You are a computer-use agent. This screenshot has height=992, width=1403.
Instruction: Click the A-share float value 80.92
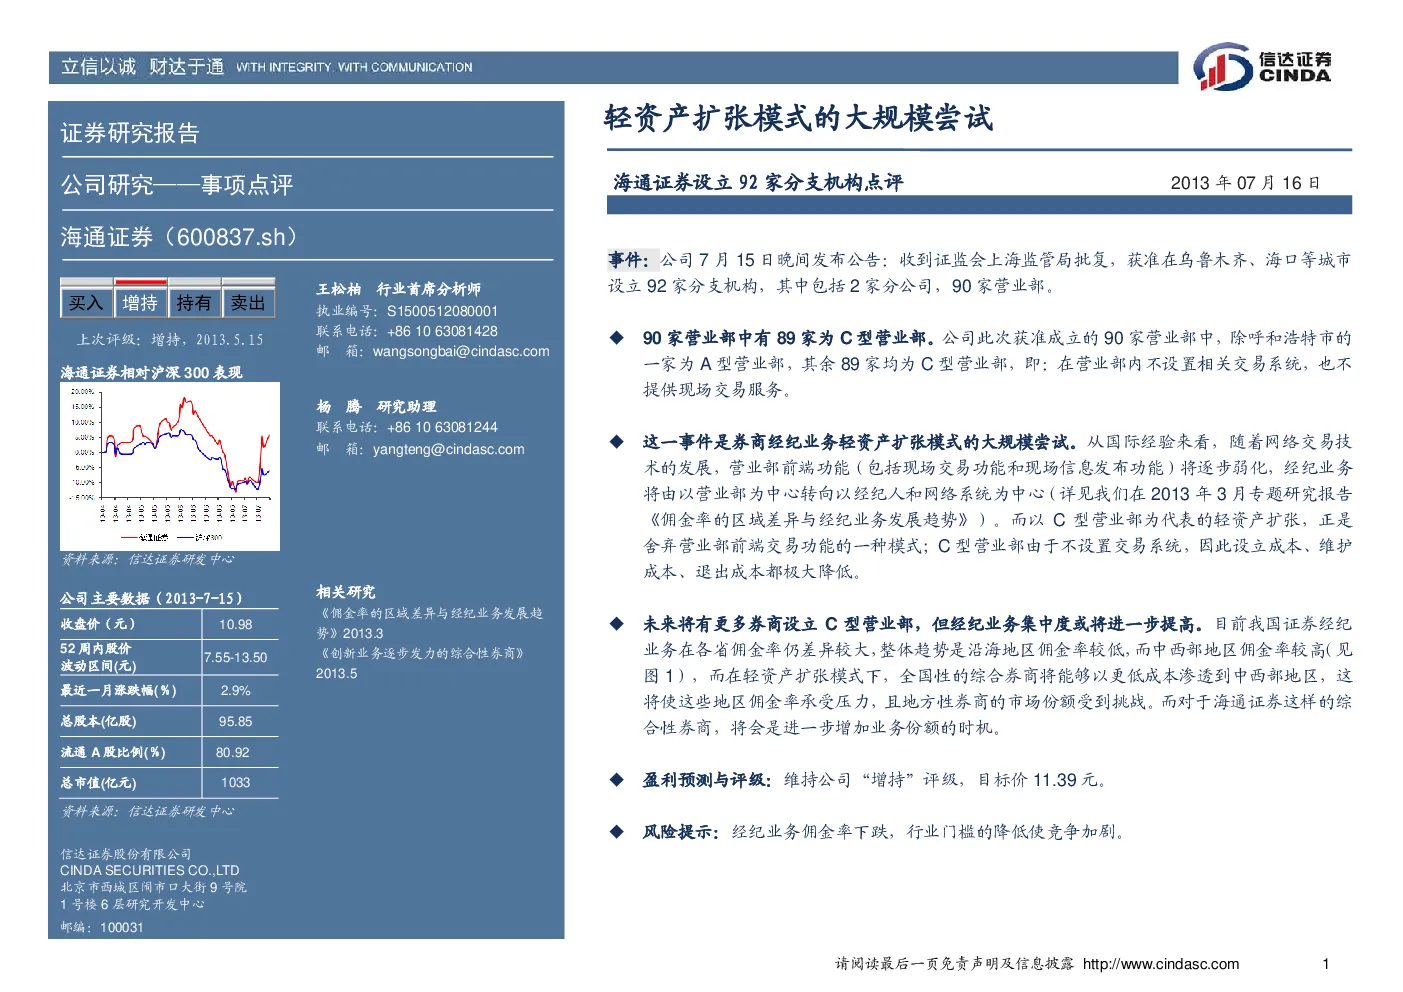tap(233, 752)
